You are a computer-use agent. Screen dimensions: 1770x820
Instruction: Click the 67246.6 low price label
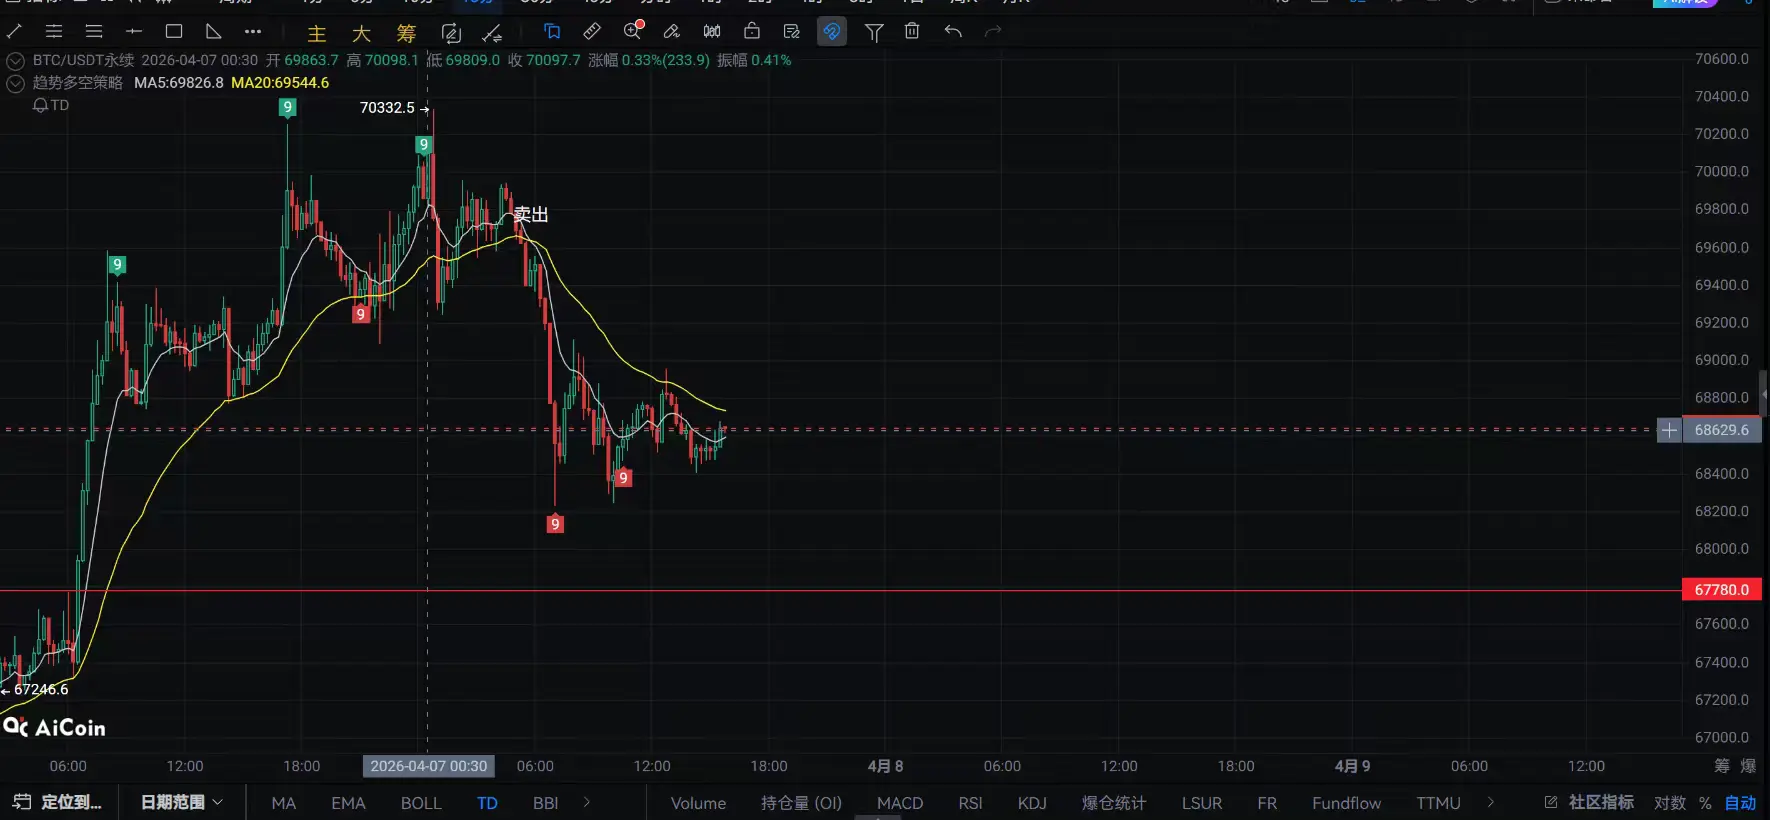41,690
